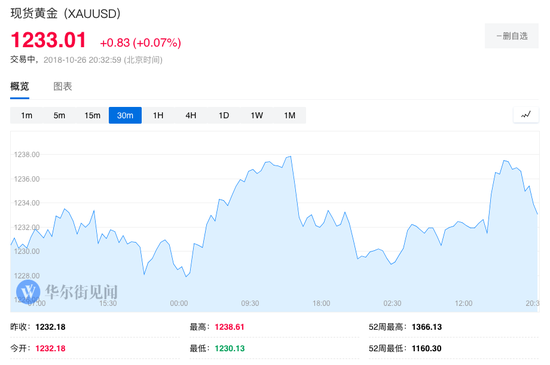Screen dimensions: 550x365
Task: Click the 02:30 time axis label
Action: point(392,303)
